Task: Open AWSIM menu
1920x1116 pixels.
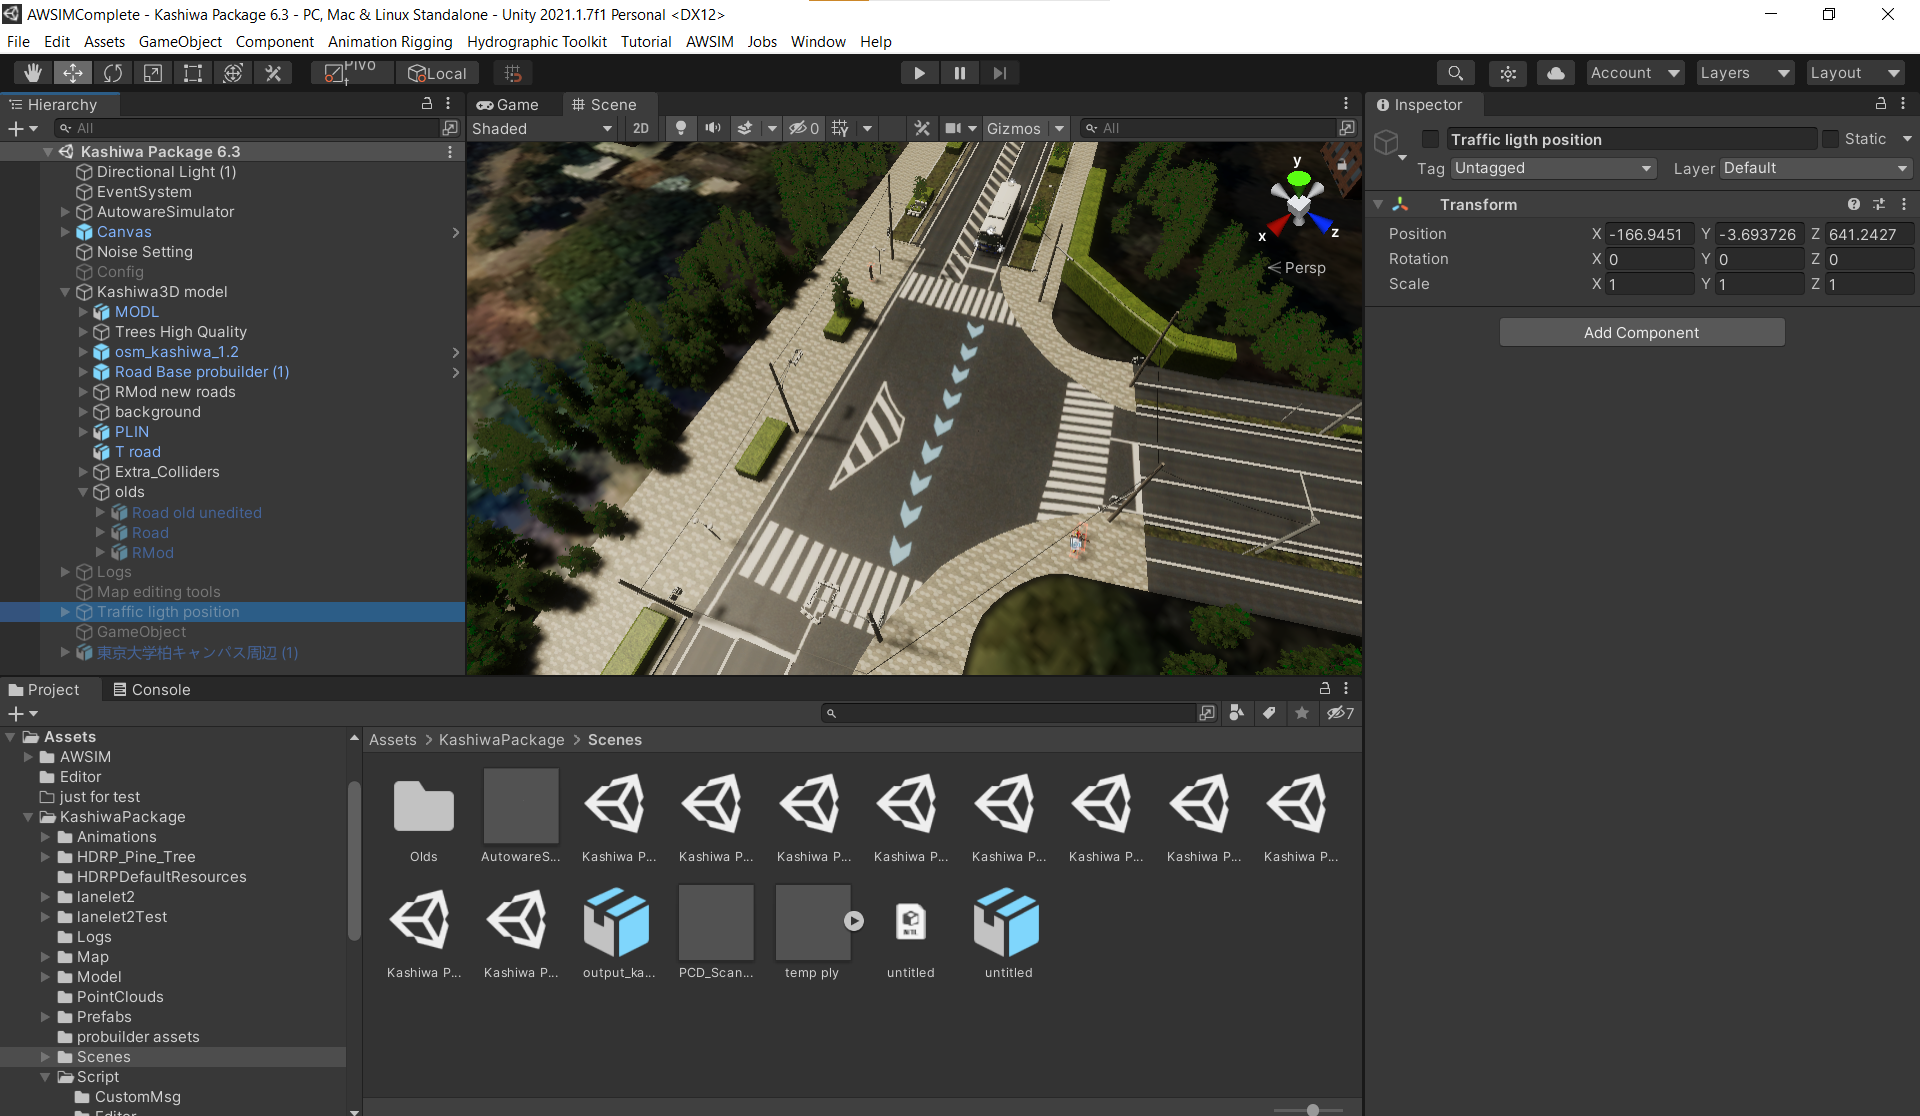Action: (x=709, y=41)
